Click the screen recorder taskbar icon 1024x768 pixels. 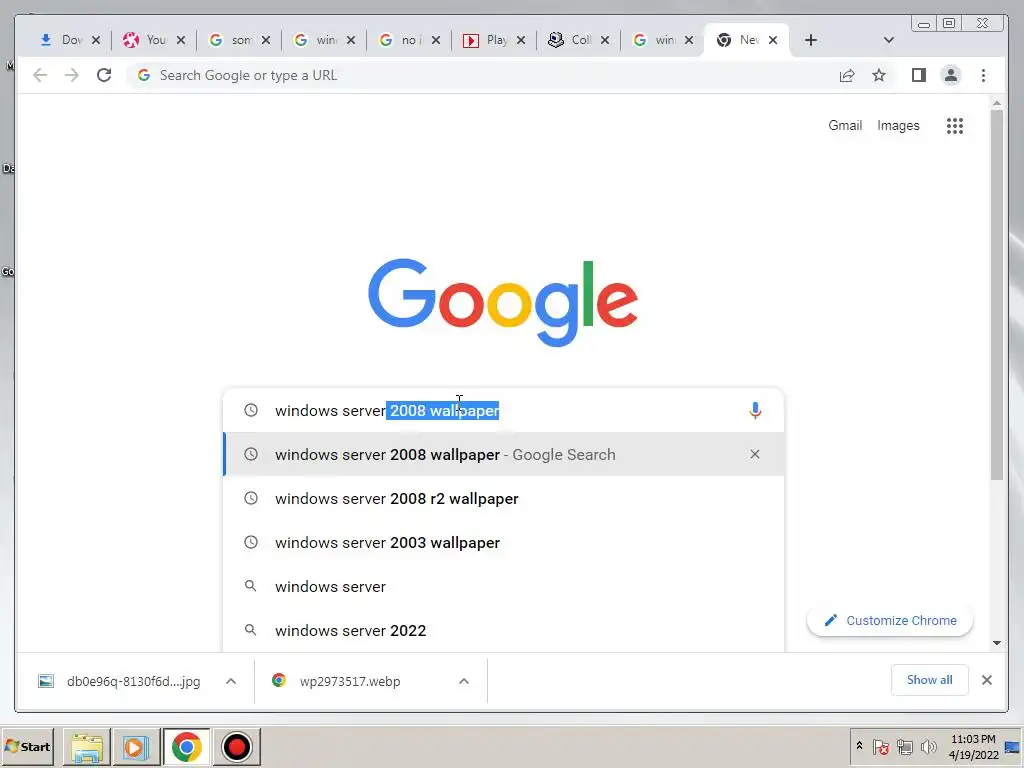coord(236,746)
